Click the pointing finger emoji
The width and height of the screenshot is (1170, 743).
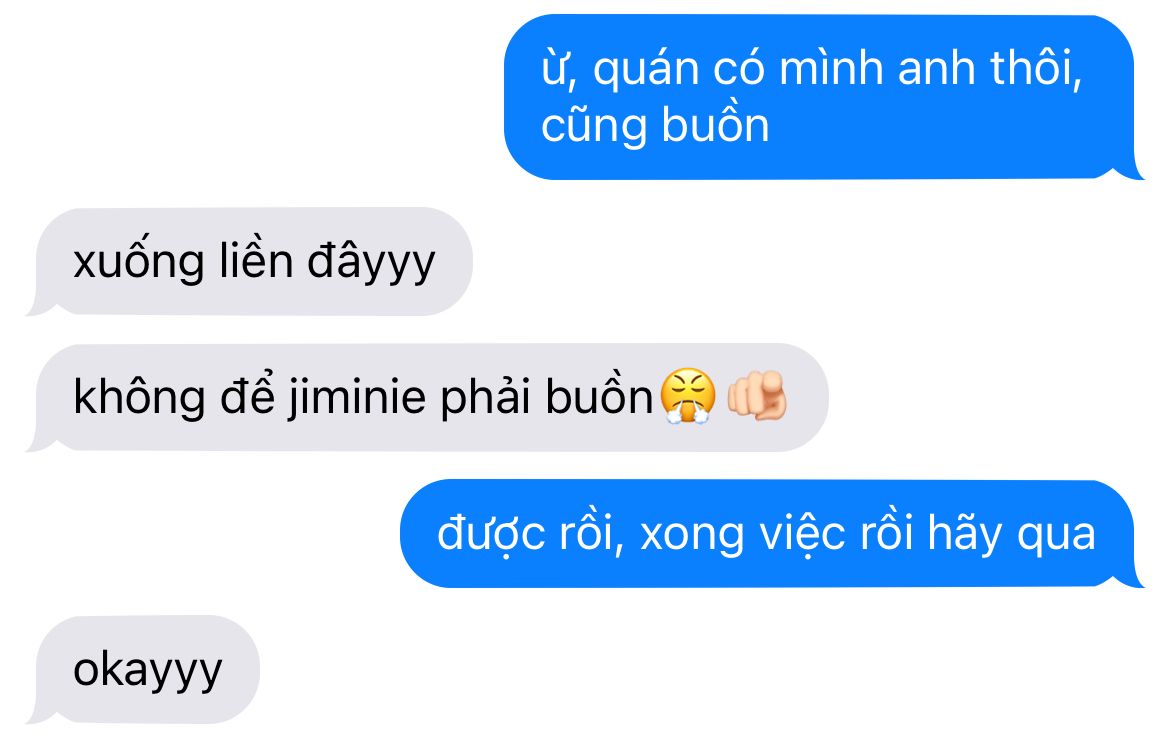(x=757, y=395)
